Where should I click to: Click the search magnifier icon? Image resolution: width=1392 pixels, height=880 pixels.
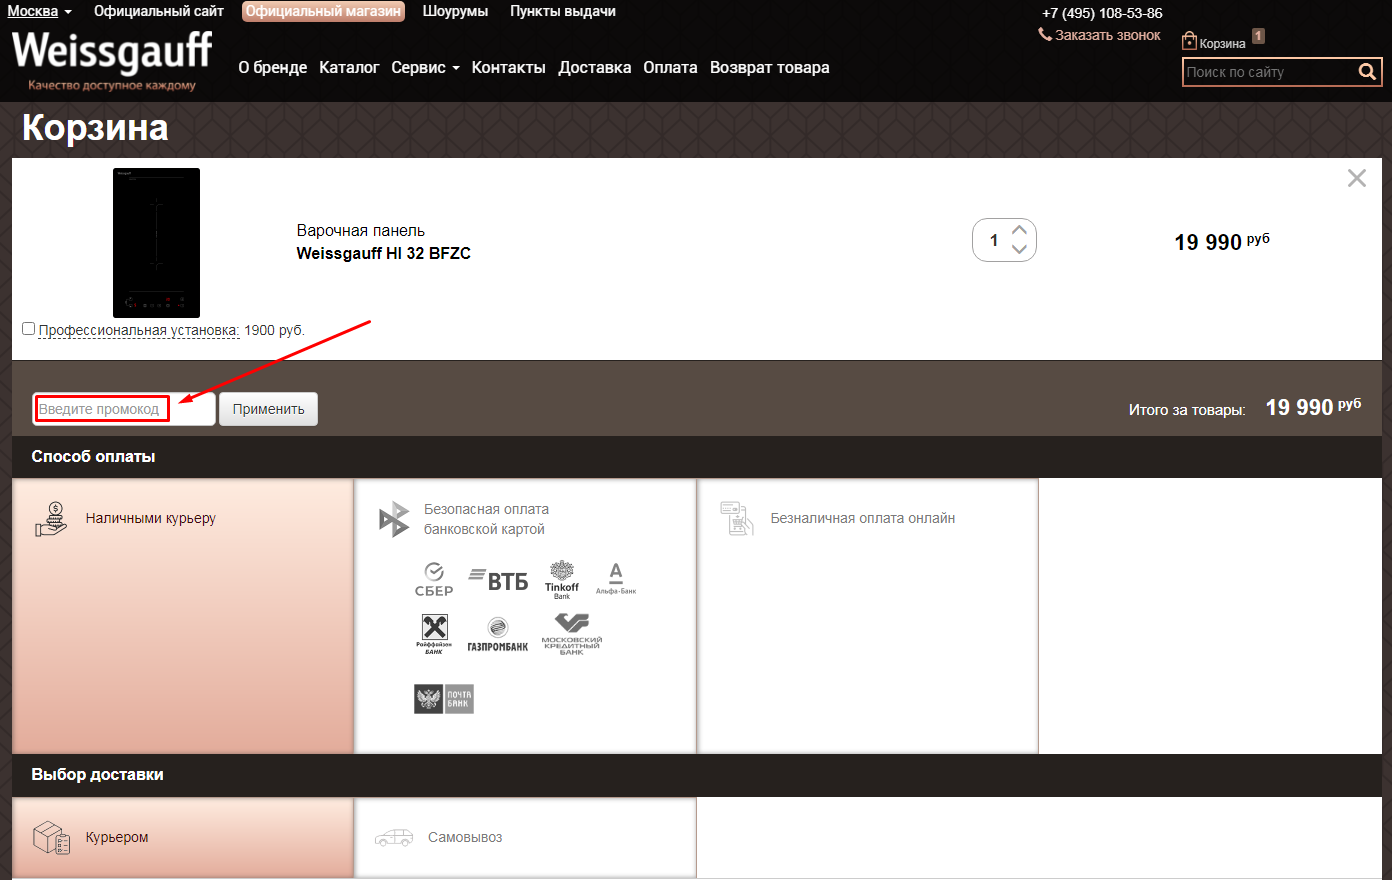[1367, 72]
